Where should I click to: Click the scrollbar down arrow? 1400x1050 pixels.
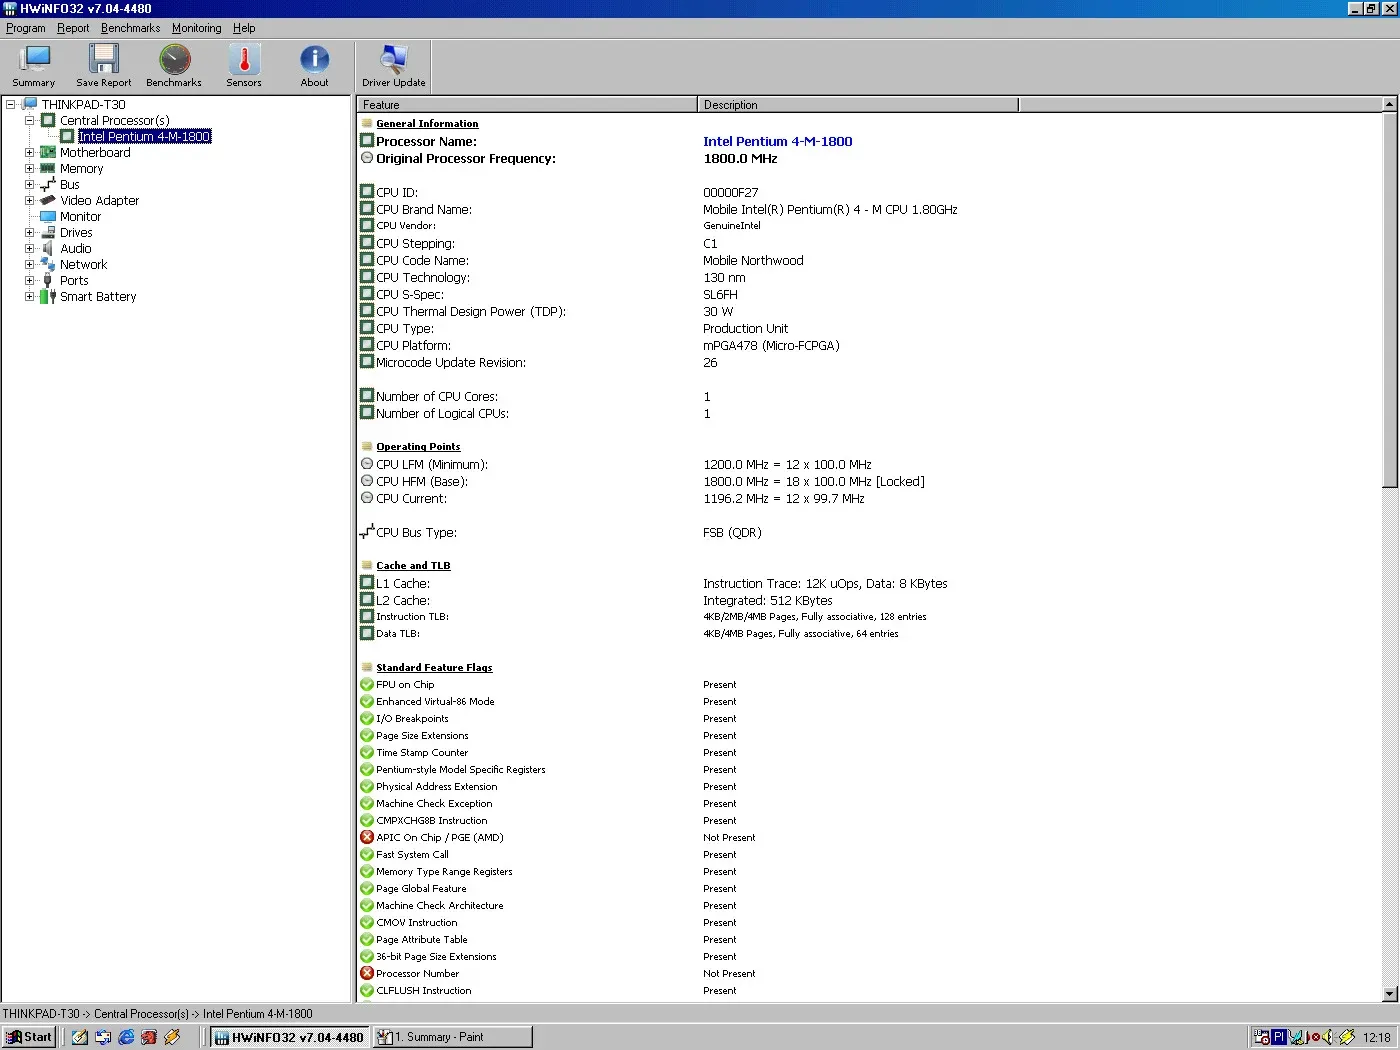pos(1389,994)
